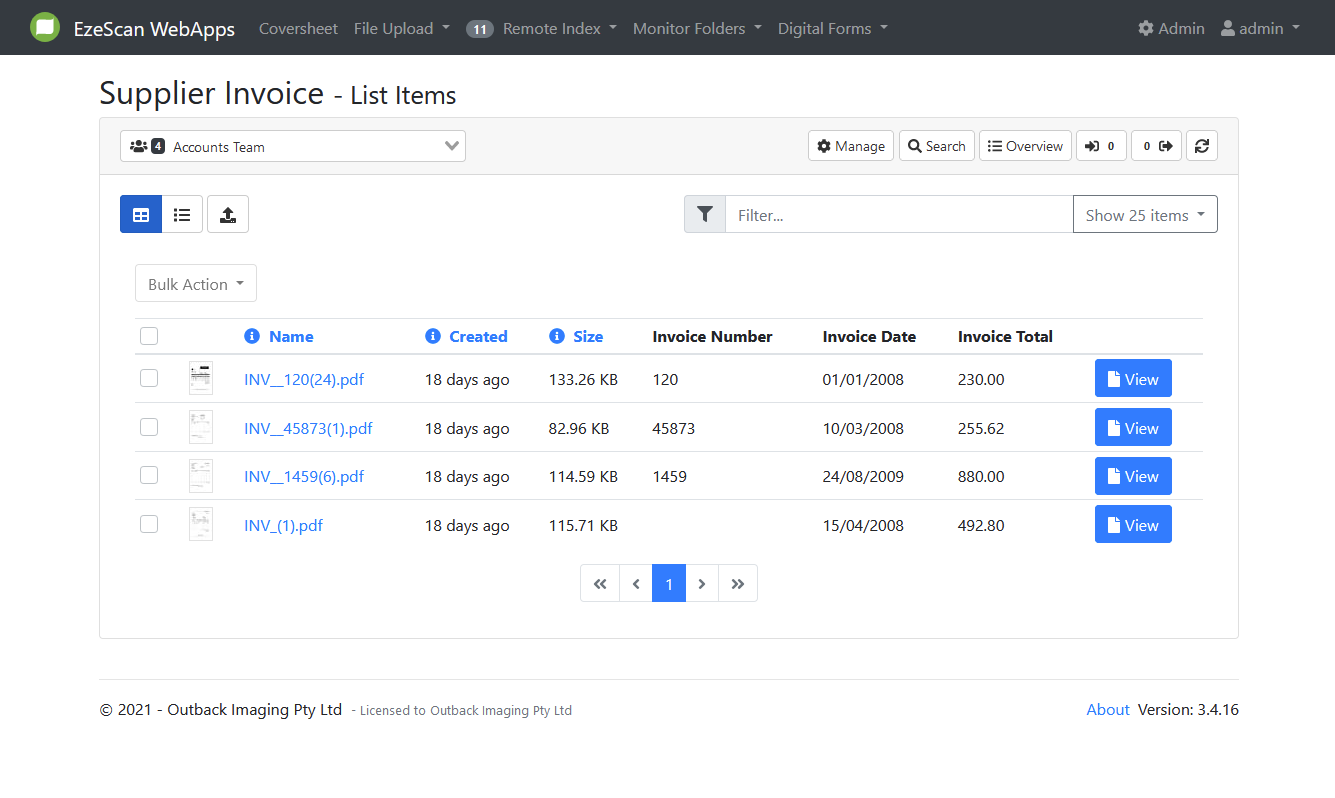Open the Monitor Folders menu
The height and width of the screenshot is (798, 1335).
[x=697, y=29]
